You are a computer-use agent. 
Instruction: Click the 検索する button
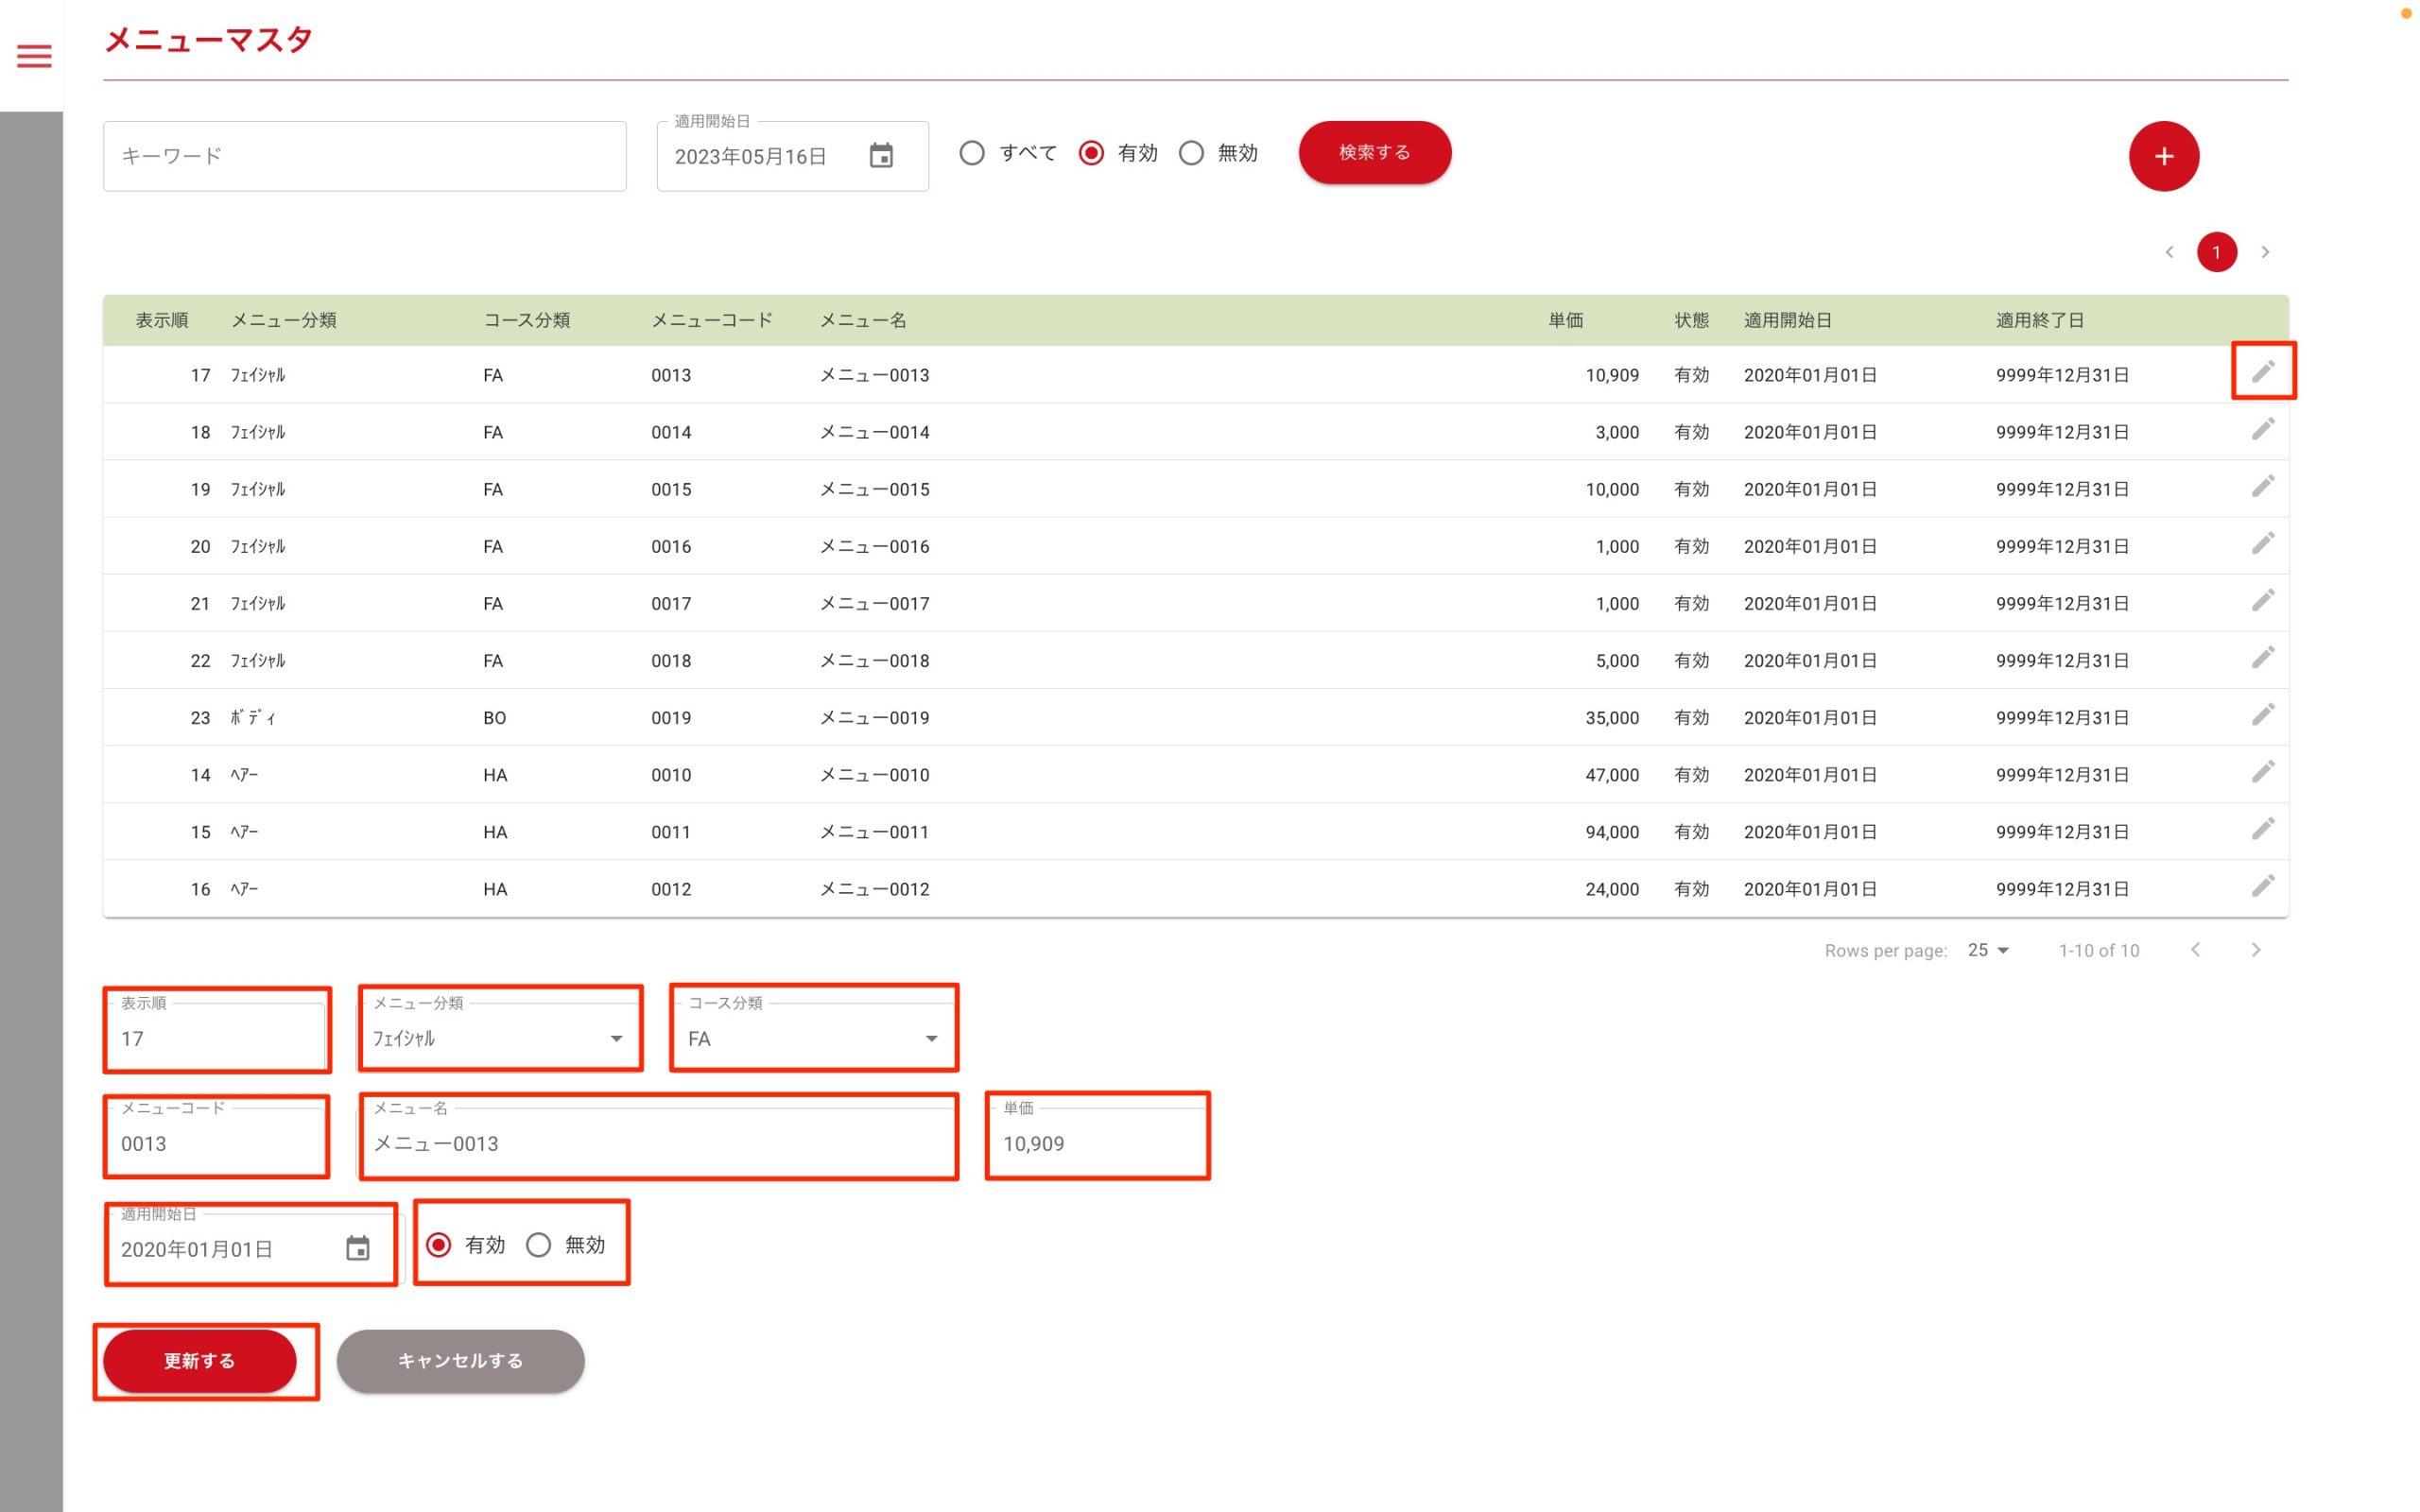pos(1374,152)
